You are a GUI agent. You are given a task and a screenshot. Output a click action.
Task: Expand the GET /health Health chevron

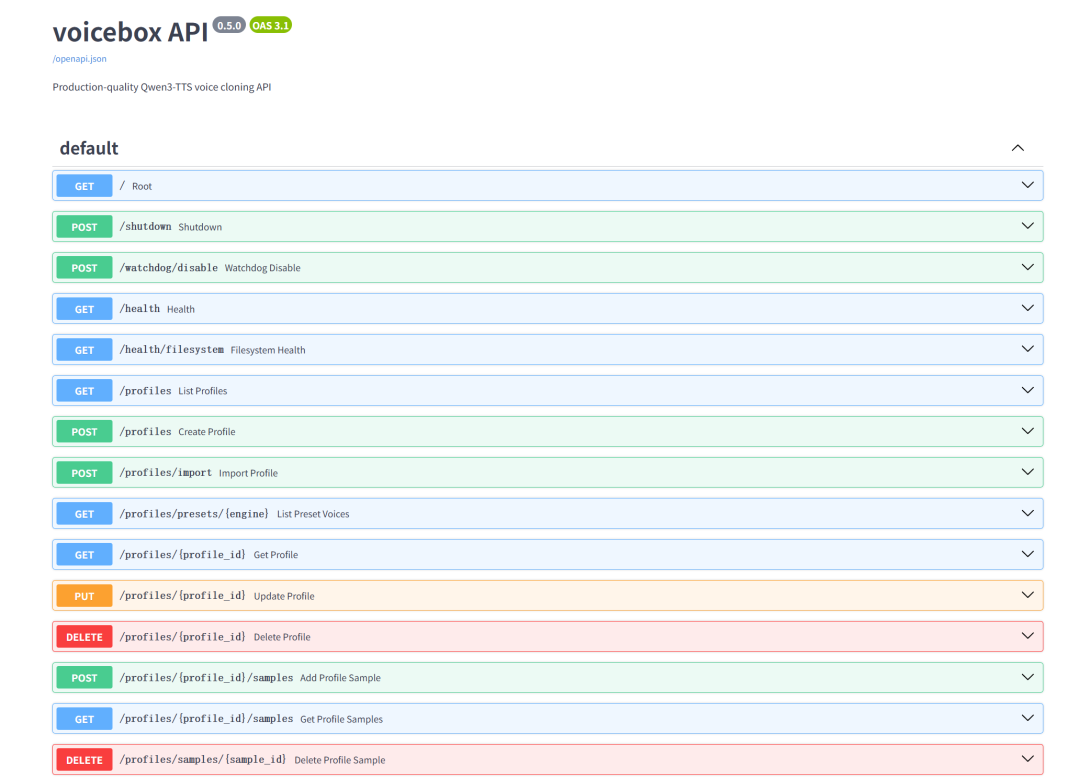(x=1027, y=308)
